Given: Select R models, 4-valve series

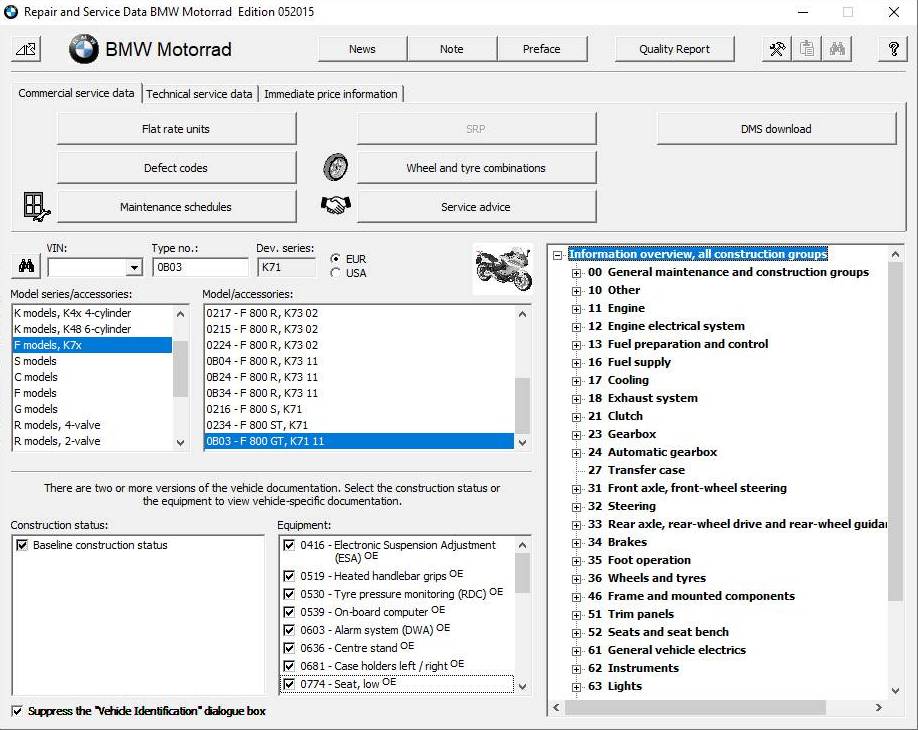Looking at the screenshot, I should pos(92,425).
